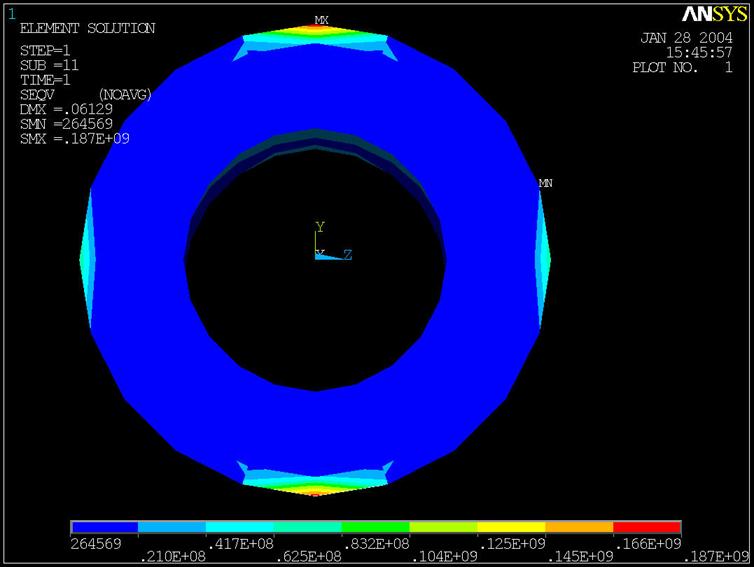This screenshot has width=754, height=567.
Task: Click the SMN =264569 line
Action: click(x=66, y=124)
